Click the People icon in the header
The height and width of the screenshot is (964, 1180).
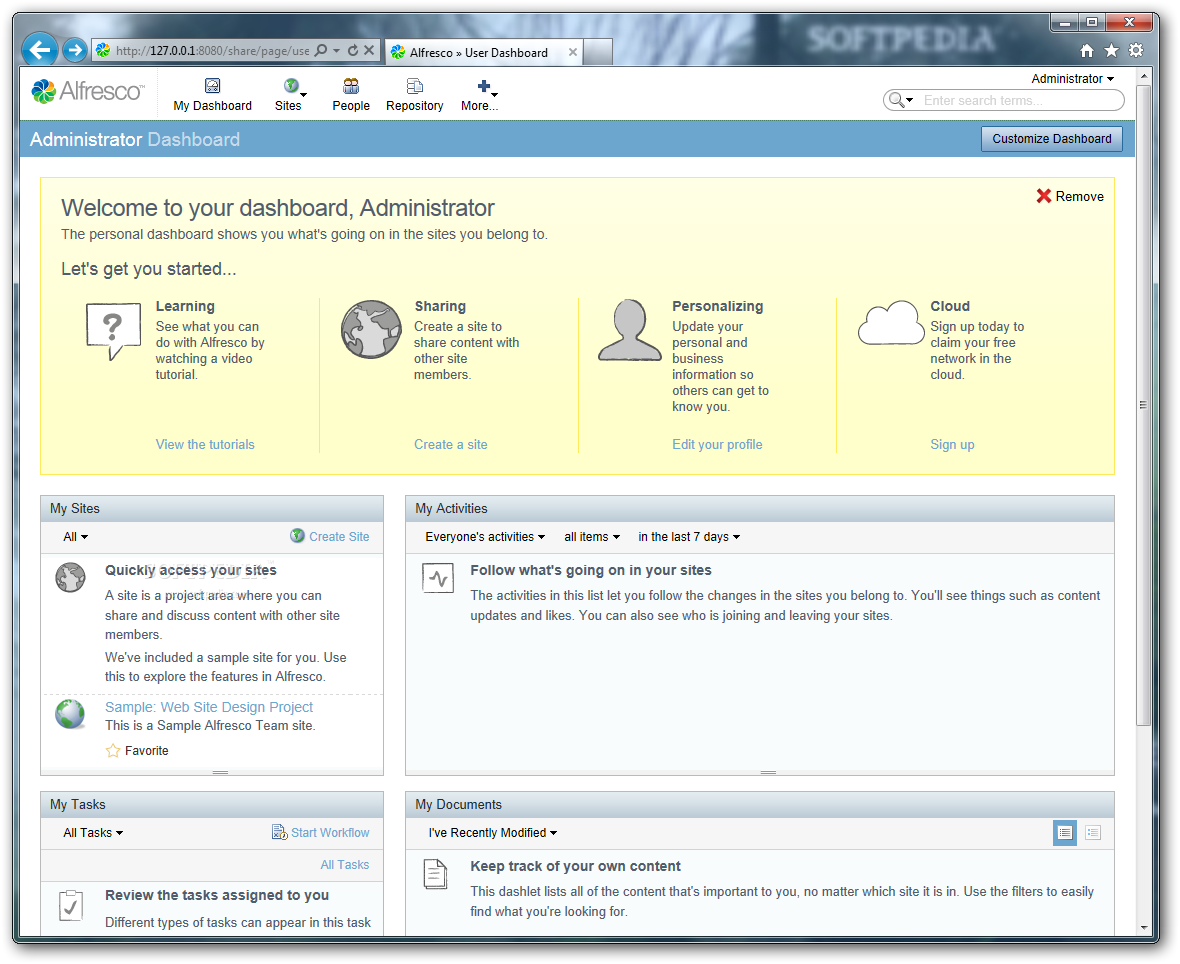[351, 86]
